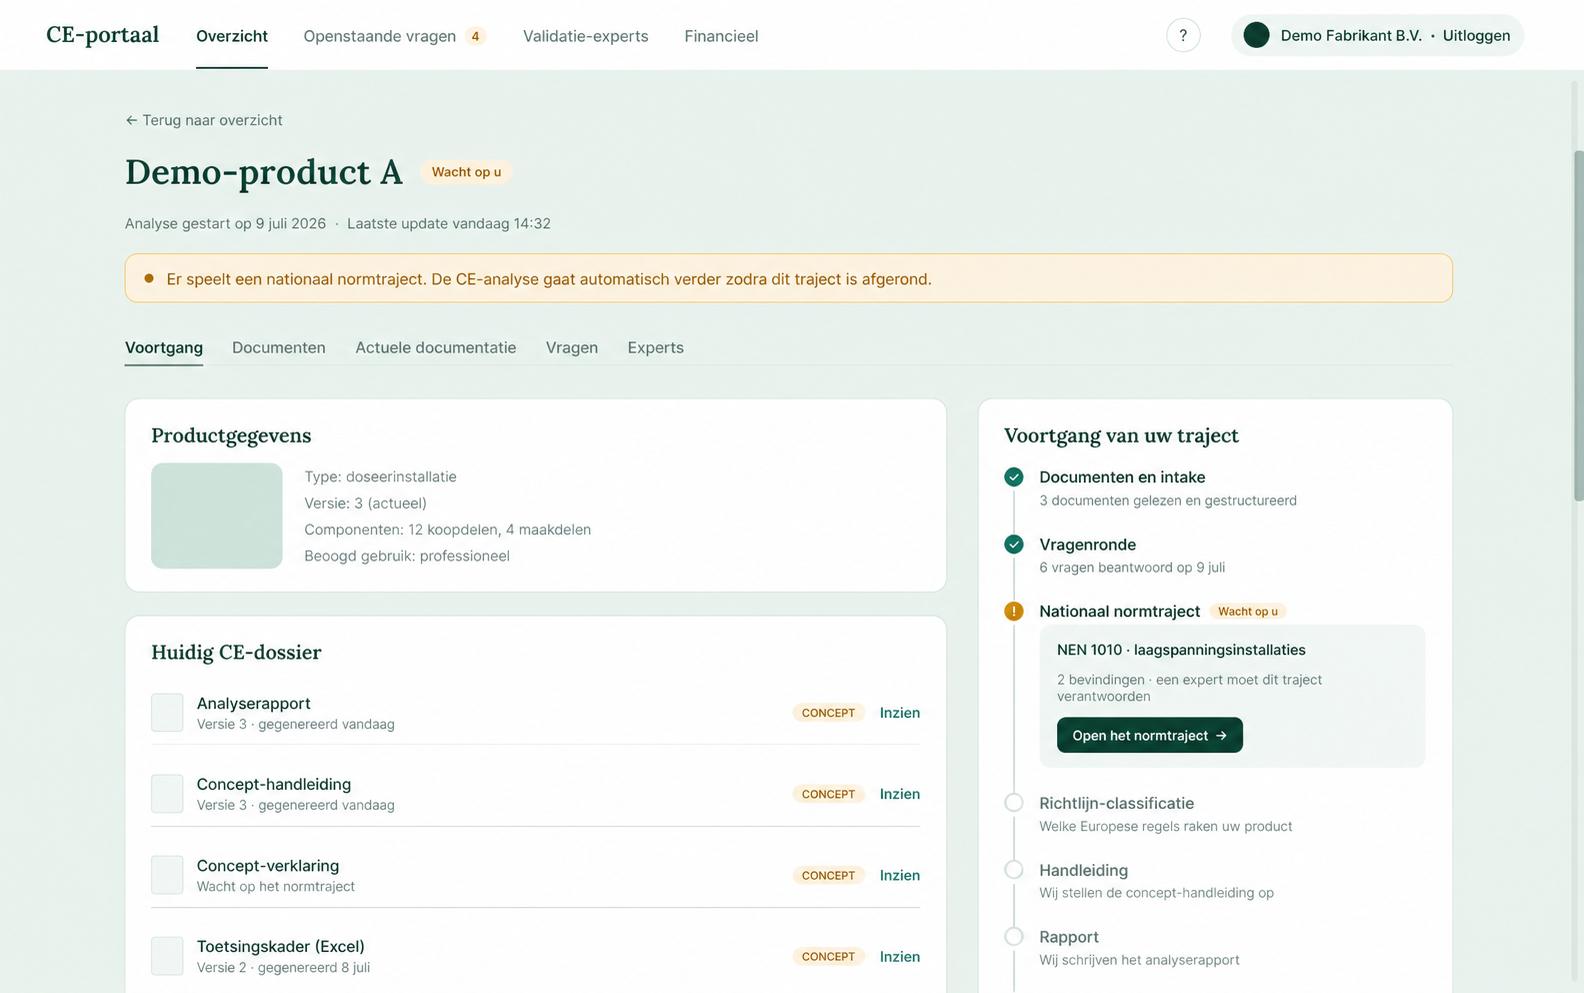Click the CE-portaal logo
The image size is (1584, 993).
point(103,35)
